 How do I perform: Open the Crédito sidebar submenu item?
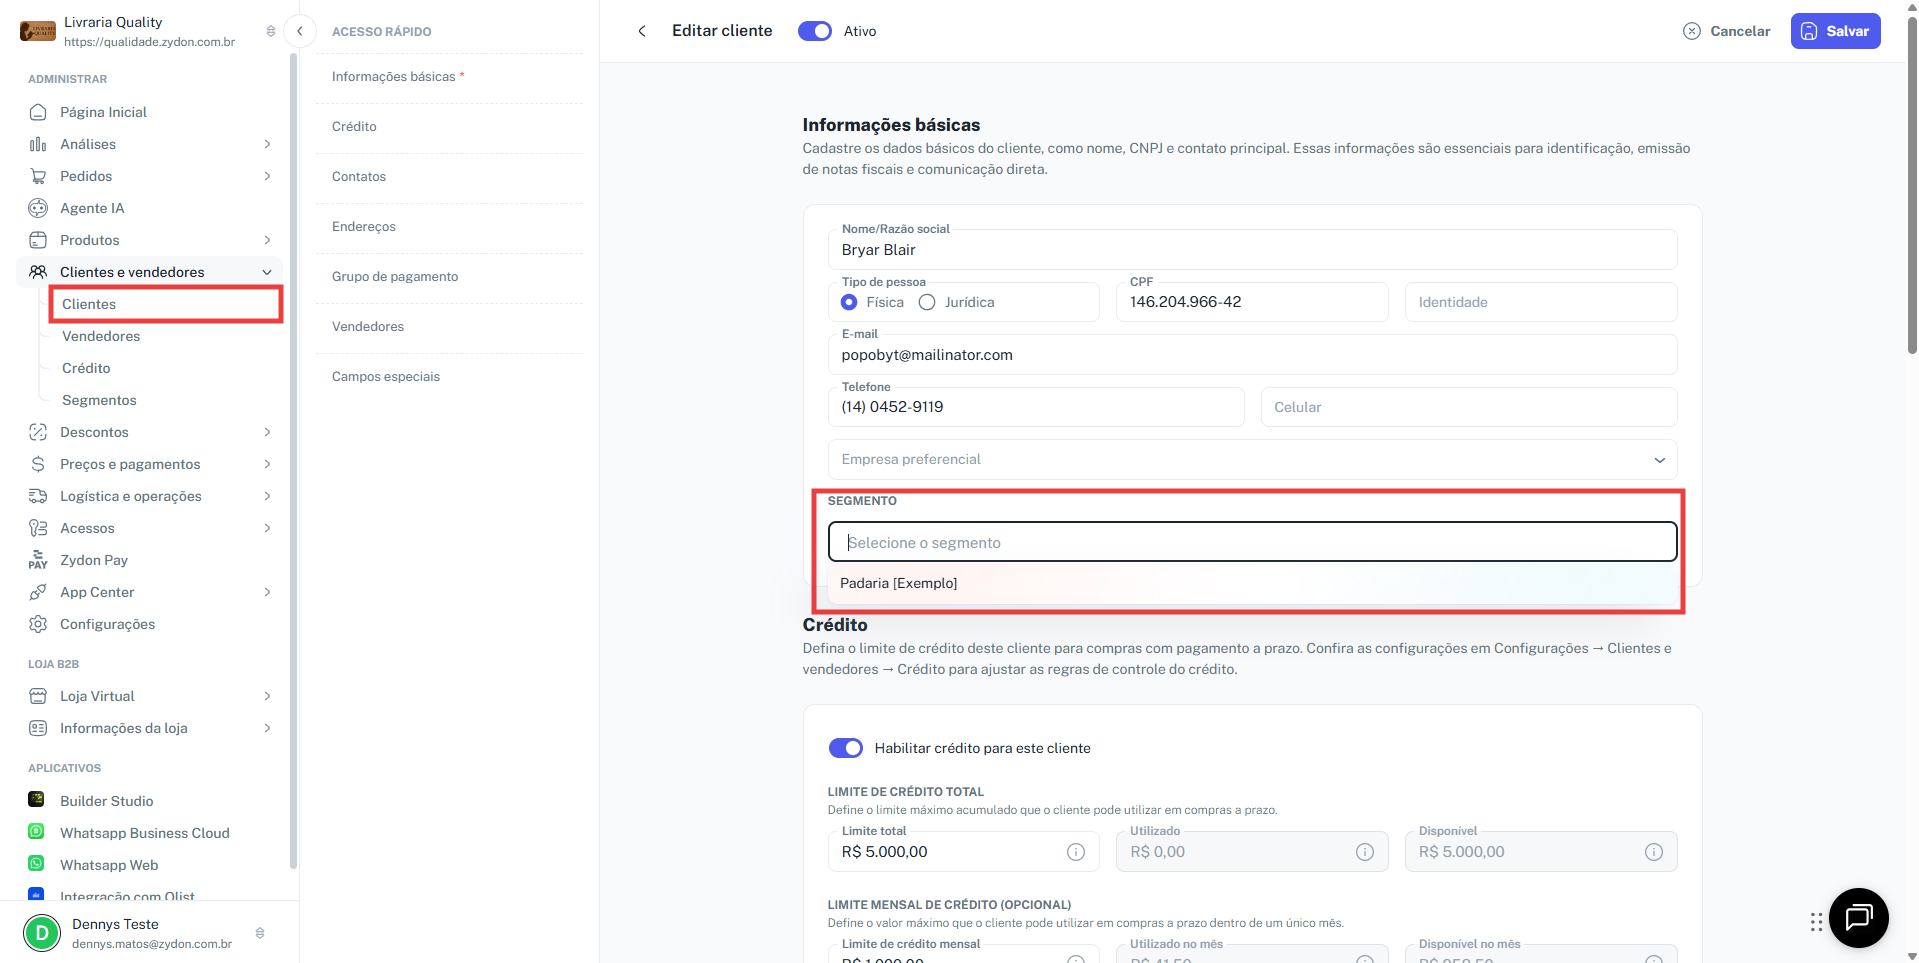(x=86, y=368)
